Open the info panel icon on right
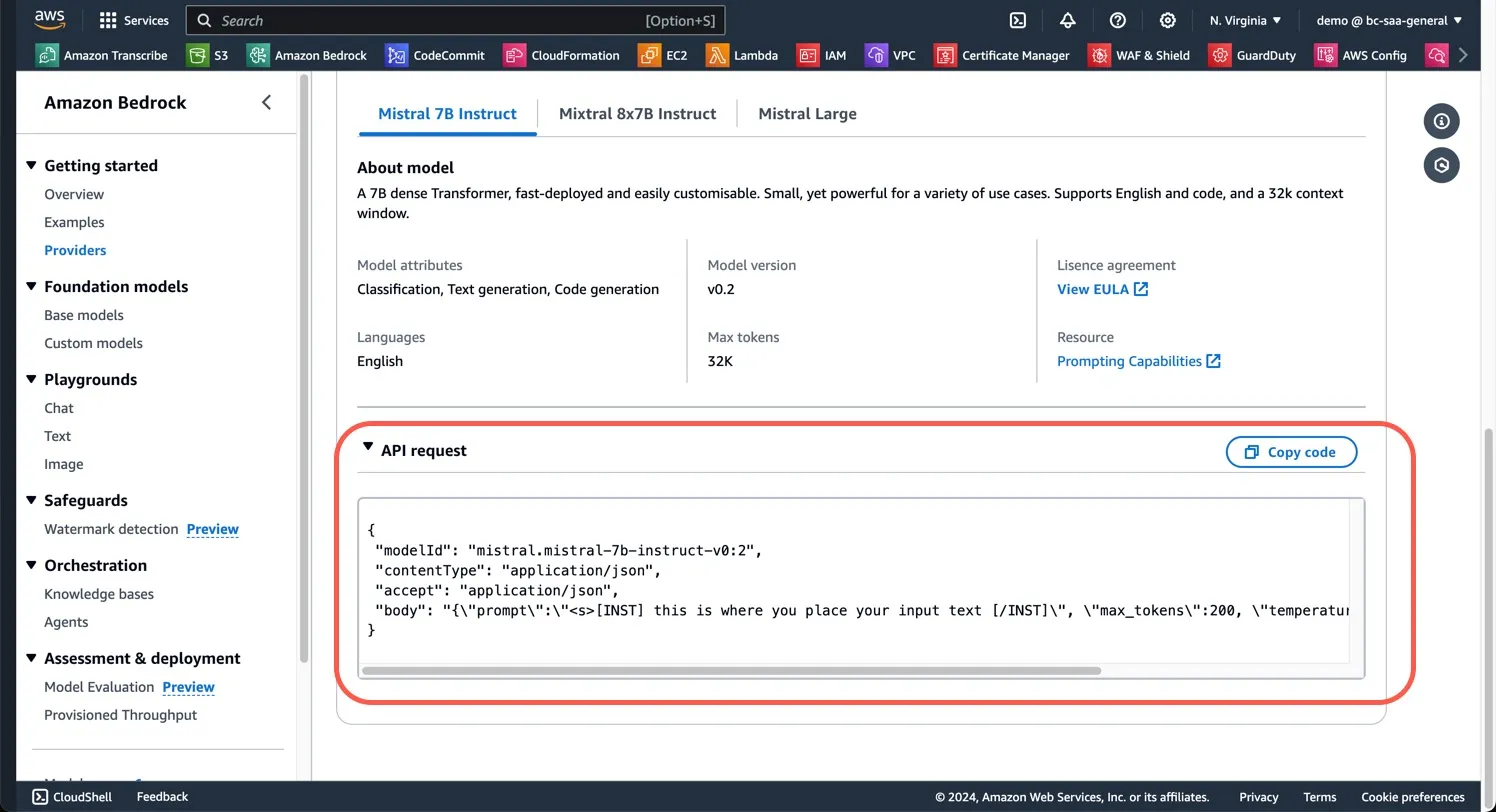This screenshot has width=1496, height=812. coord(1441,121)
